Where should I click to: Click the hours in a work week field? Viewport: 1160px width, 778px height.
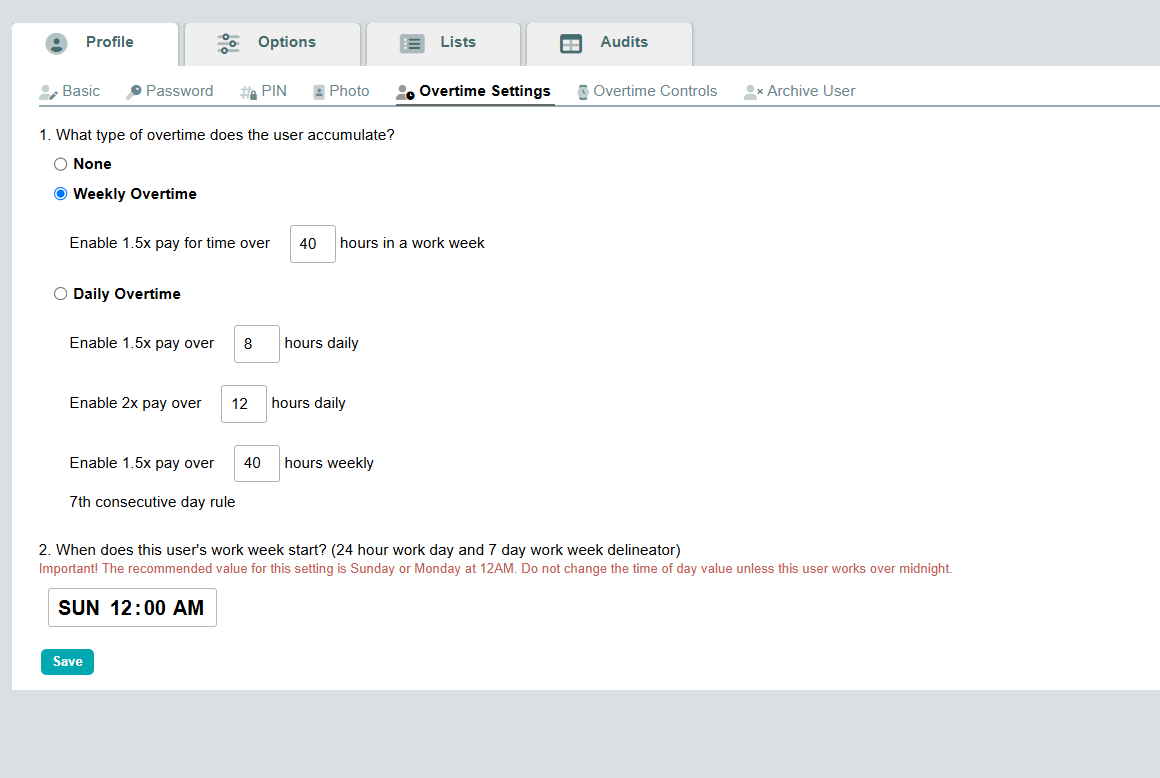pos(313,244)
